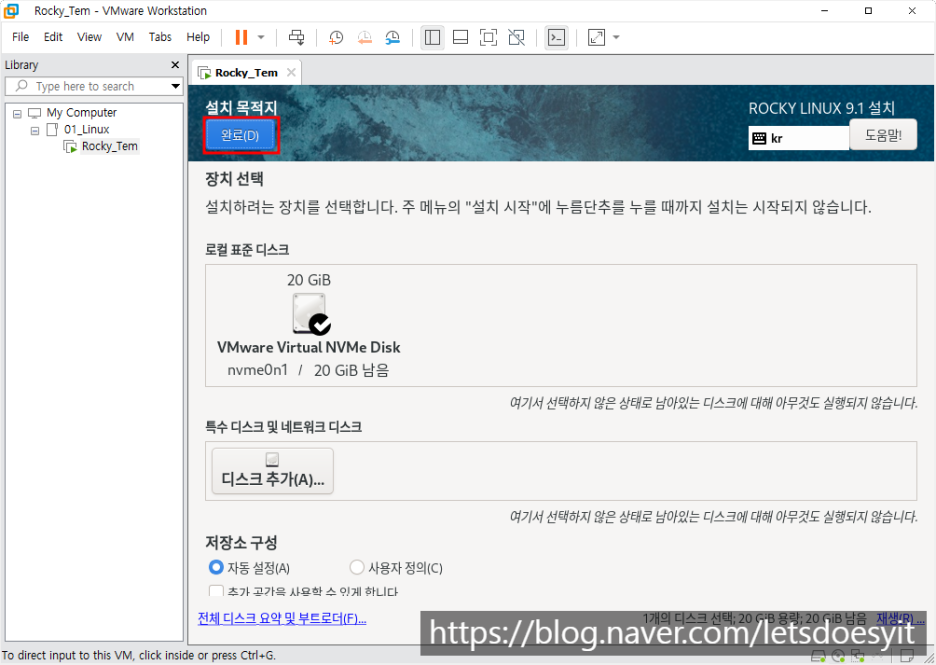Click the VMware Workstation app icon
The width and height of the screenshot is (936, 665).
[x=12, y=11]
